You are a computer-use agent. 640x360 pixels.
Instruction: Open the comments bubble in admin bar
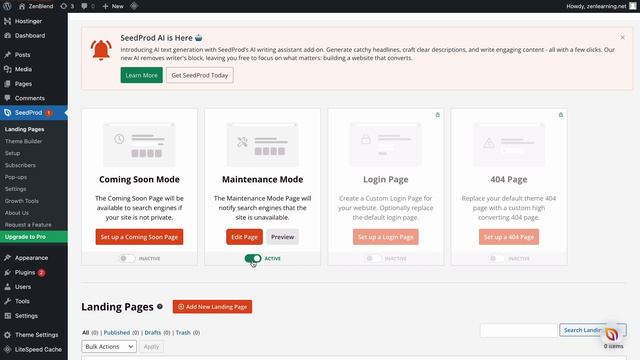[x=88, y=6]
